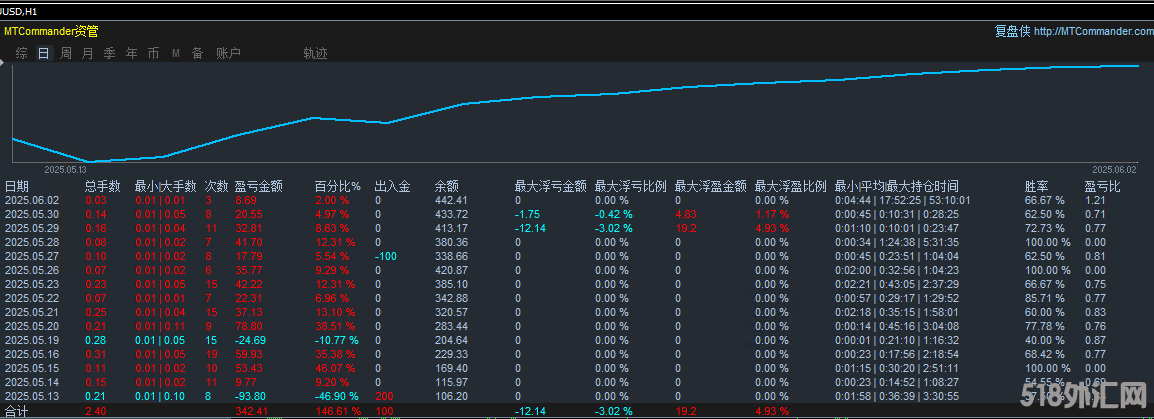This screenshot has width=1154, height=419.
Task: Open the 周 weekly tab
Action: 66,53
